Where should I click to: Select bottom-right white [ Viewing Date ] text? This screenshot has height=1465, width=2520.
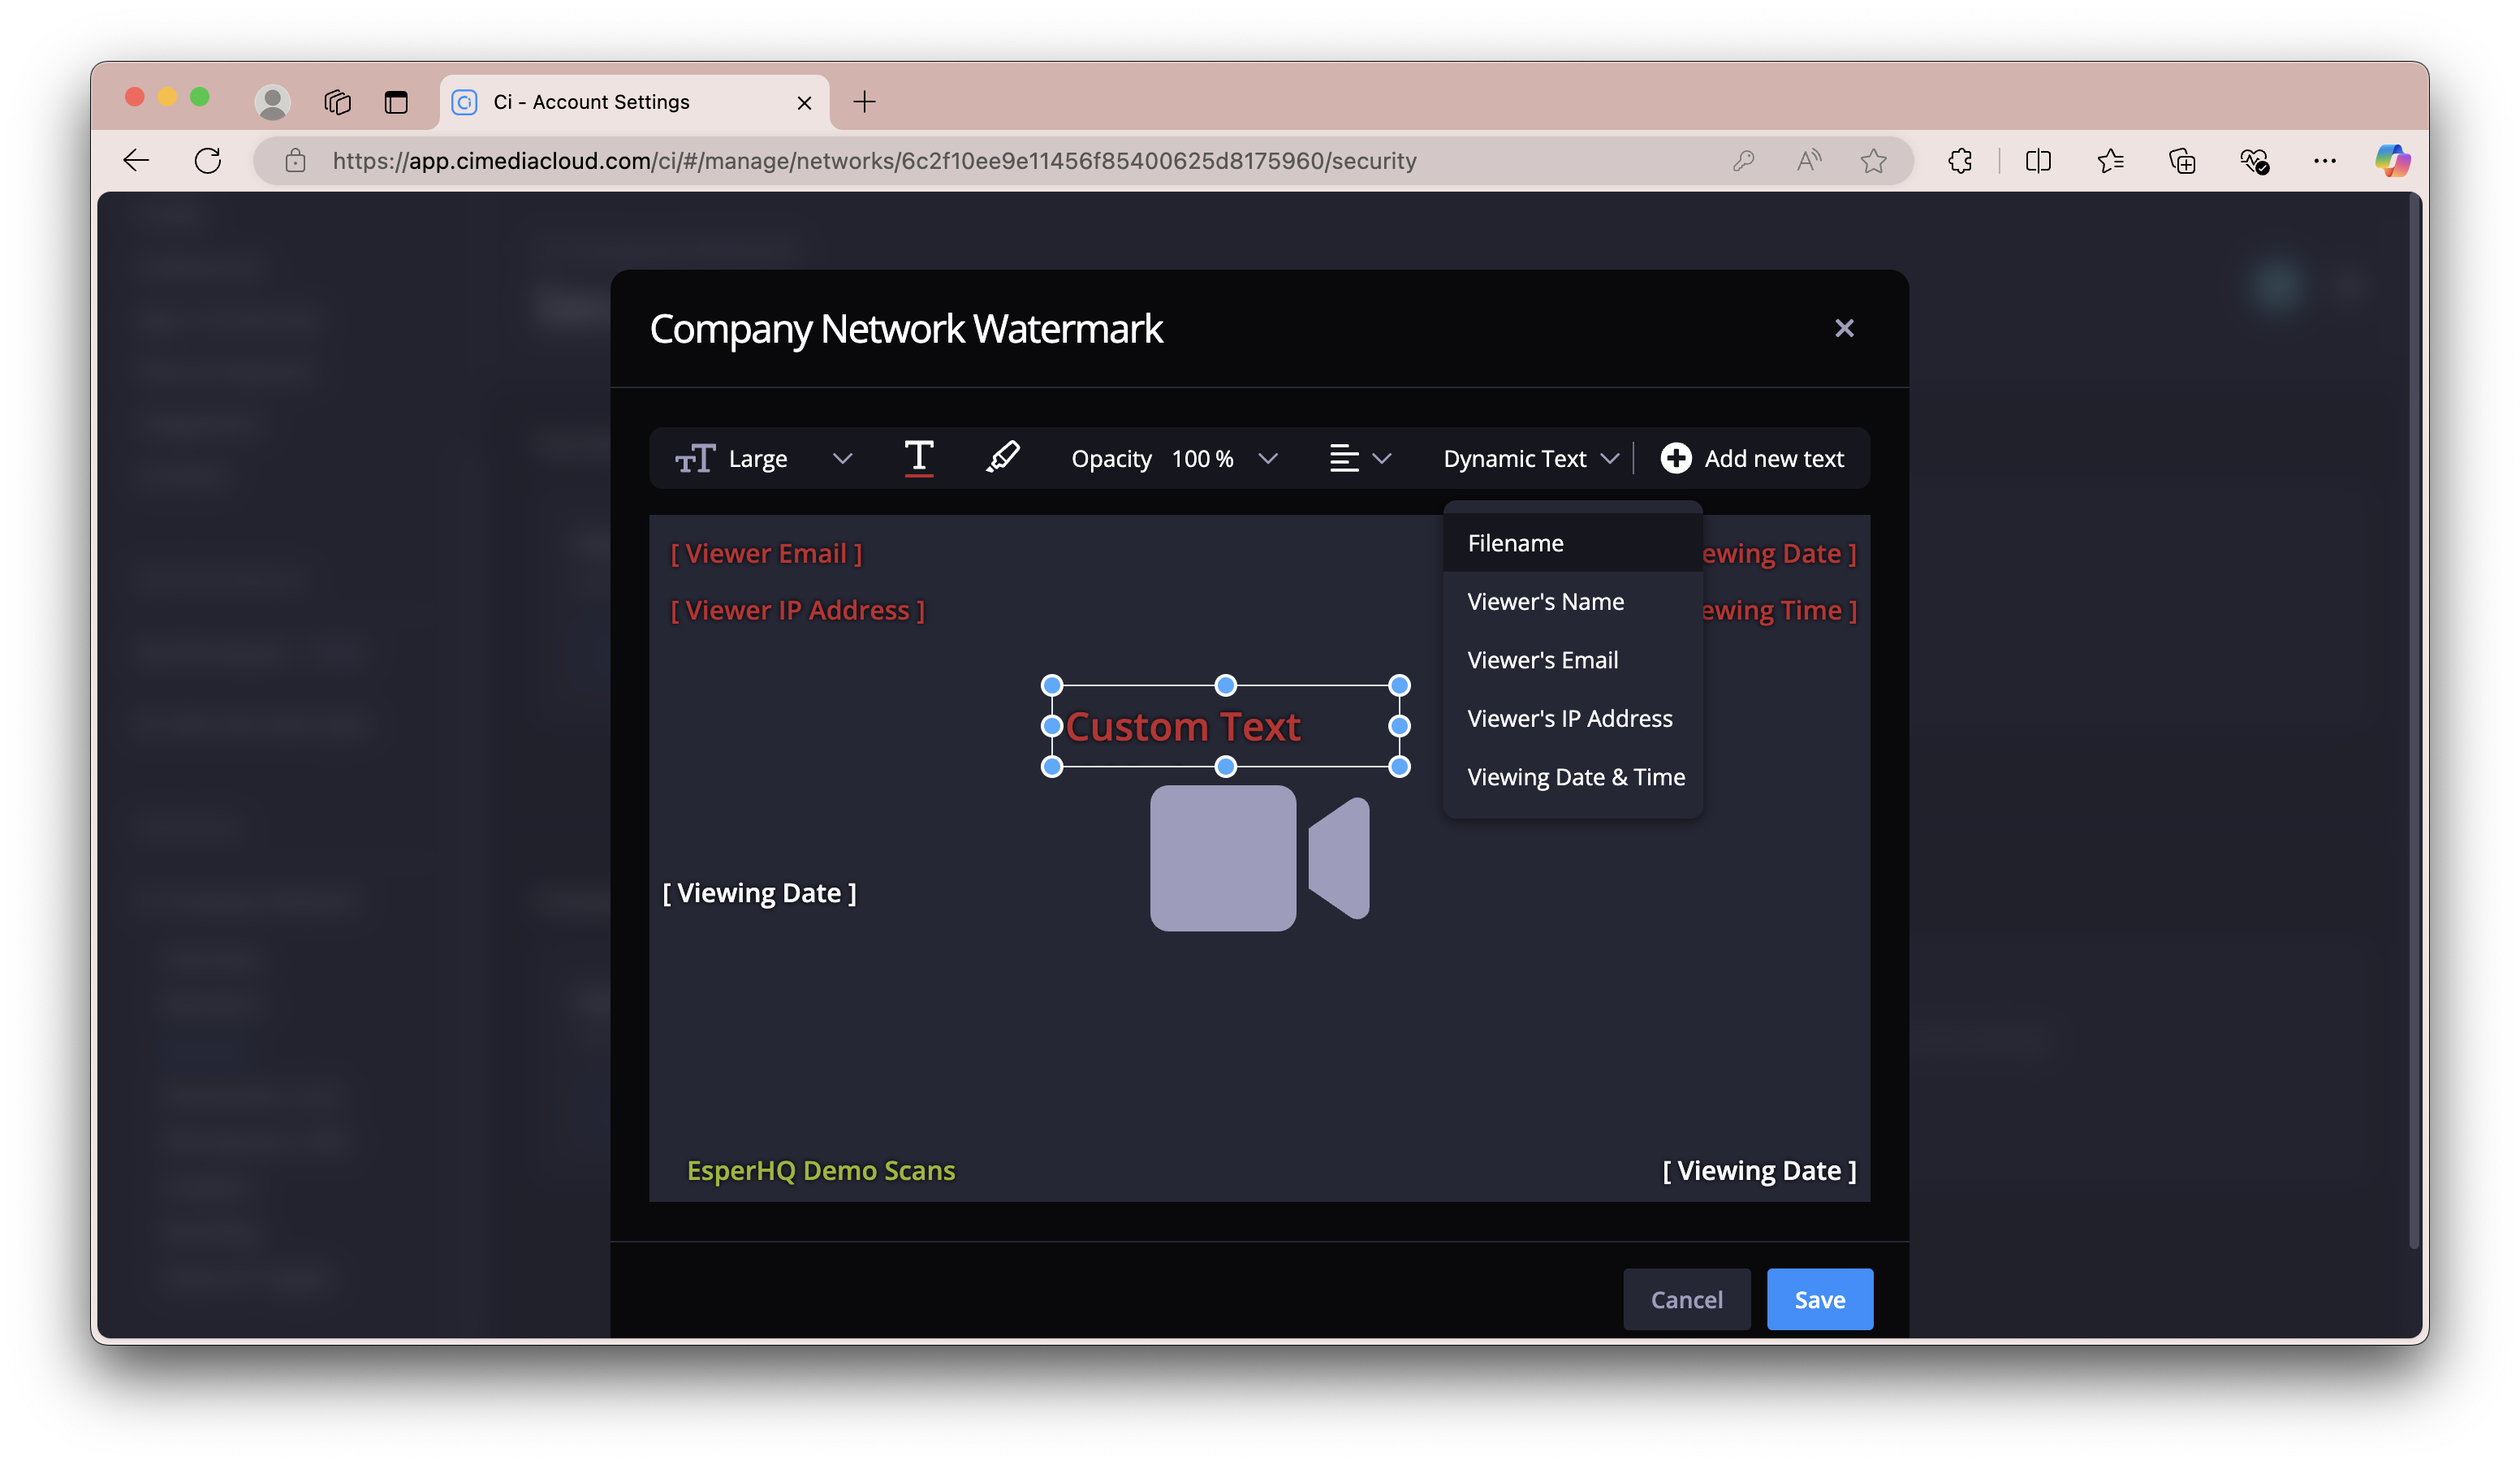(x=1759, y=1170)
